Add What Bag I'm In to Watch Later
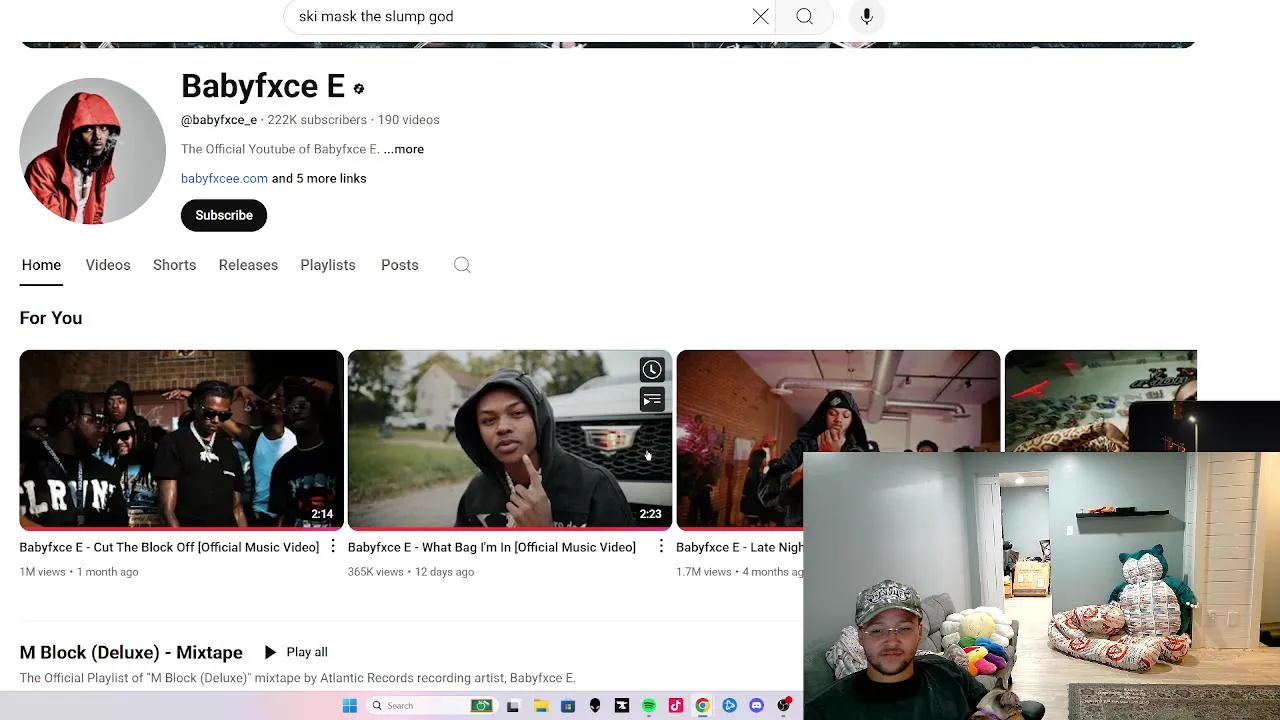This screenshot has height=720, width=1280. [x=652, y=370]
